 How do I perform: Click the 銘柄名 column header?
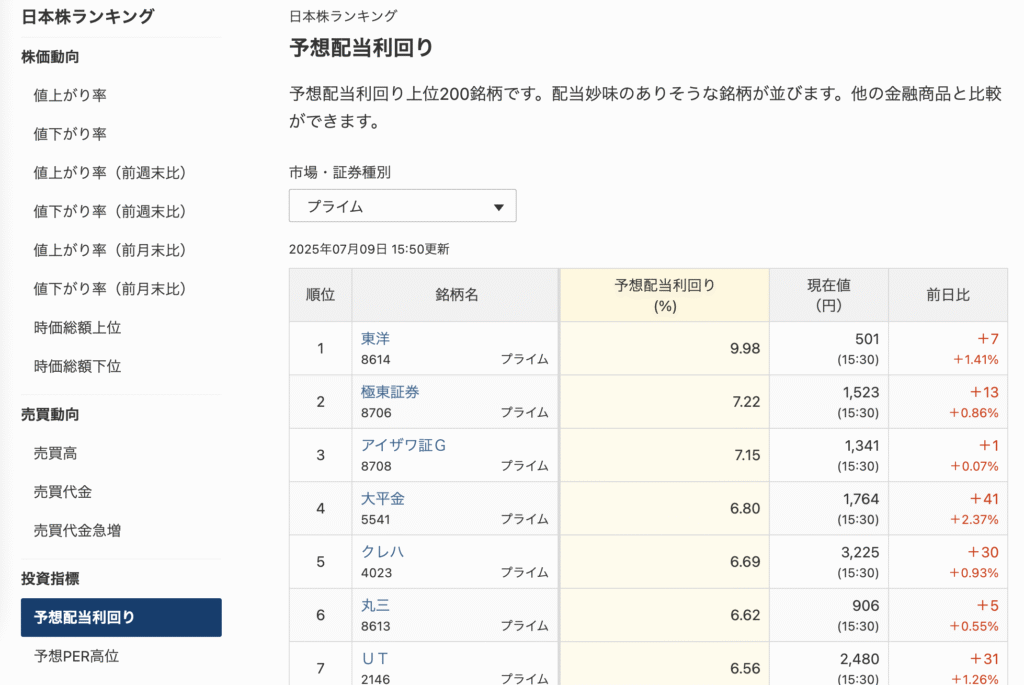456,295
